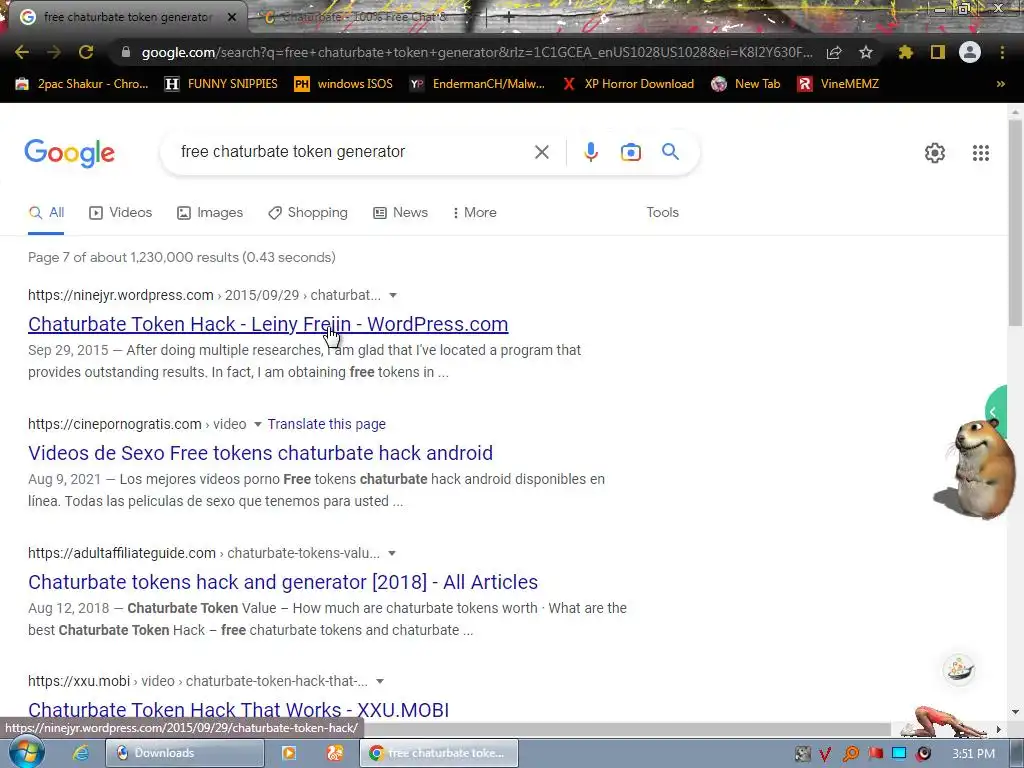Image resolution: width=1024 pixels, height=768 pixels.
Task: Switch to the Chaturbate 100% Free Chat tab
Action: point(366,17)
